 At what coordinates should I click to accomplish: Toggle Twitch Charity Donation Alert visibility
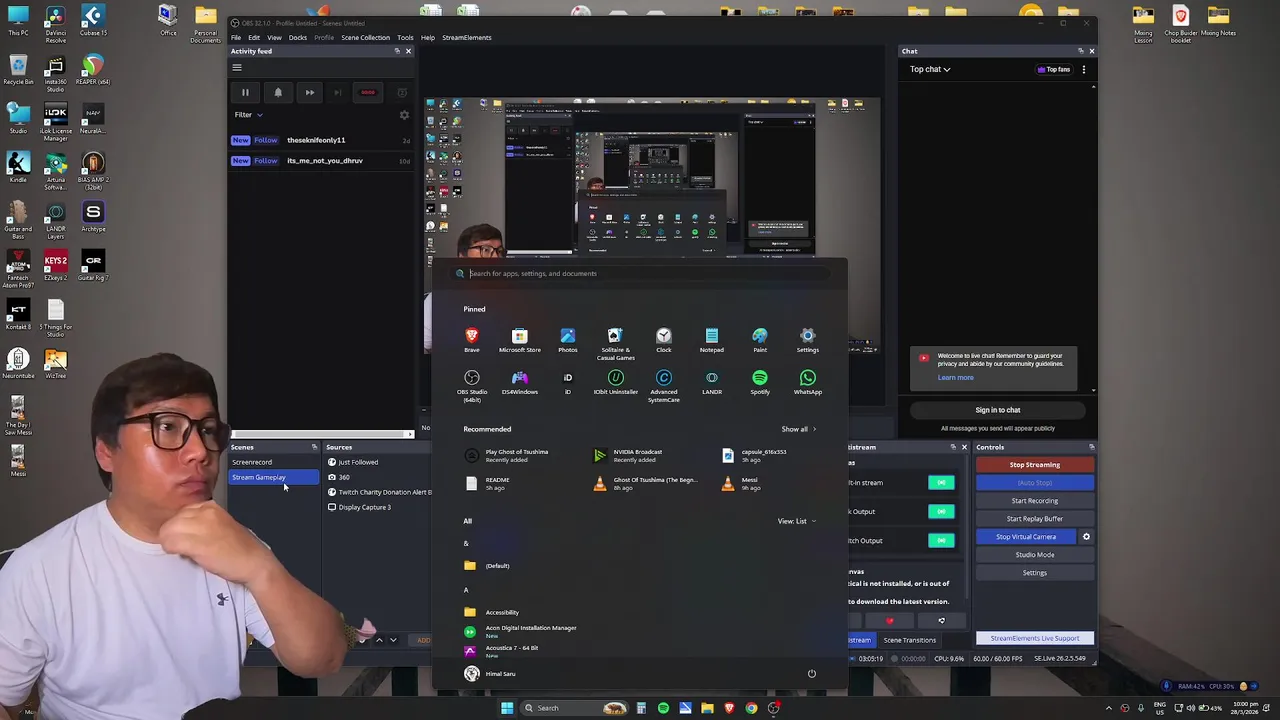(x=332, y=492)
